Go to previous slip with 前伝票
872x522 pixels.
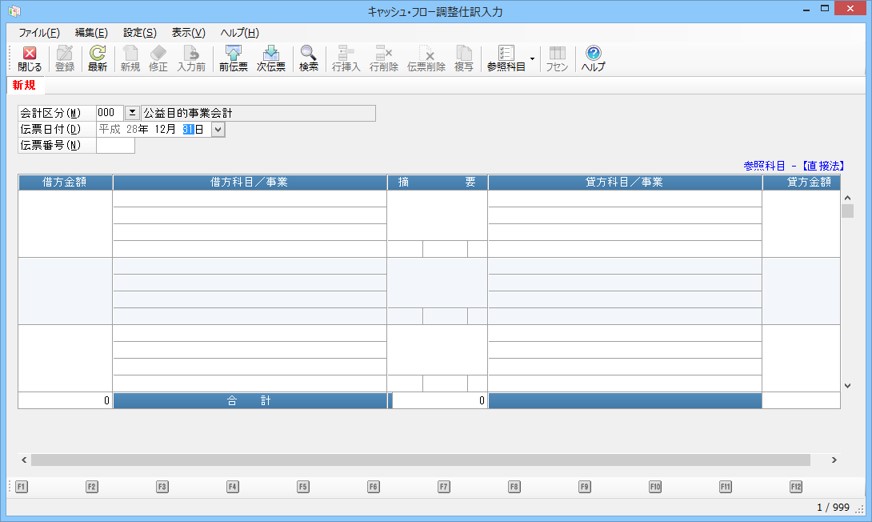click(x=233, y=59)
